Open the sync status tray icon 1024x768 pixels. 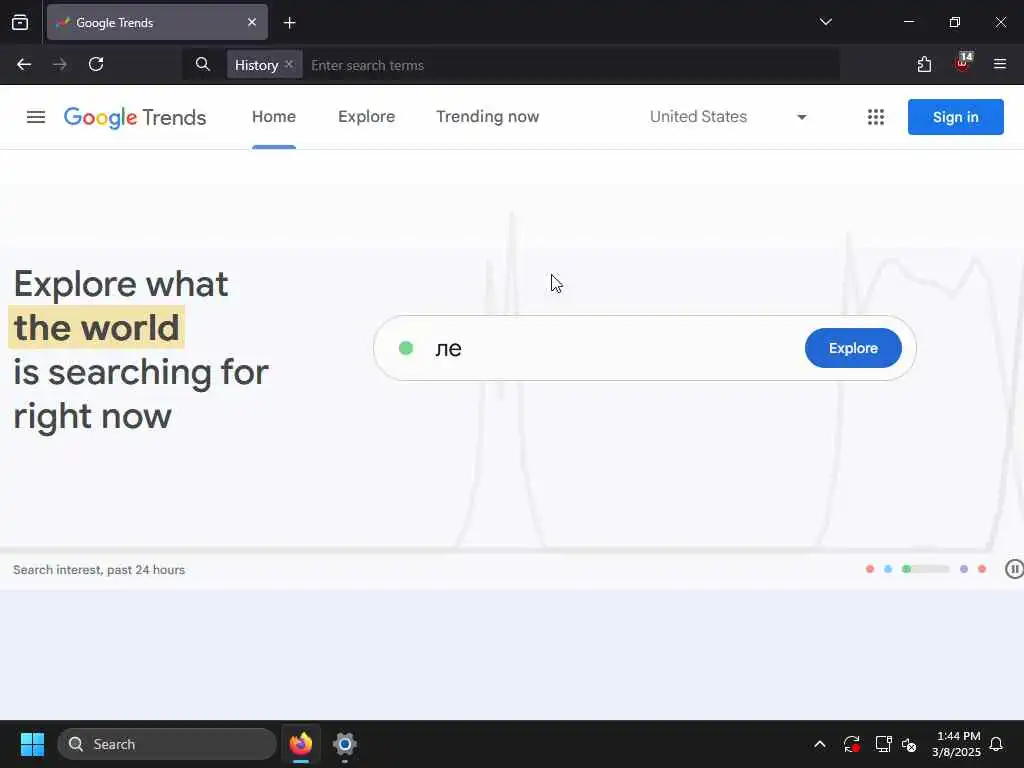tap(852, 744)
